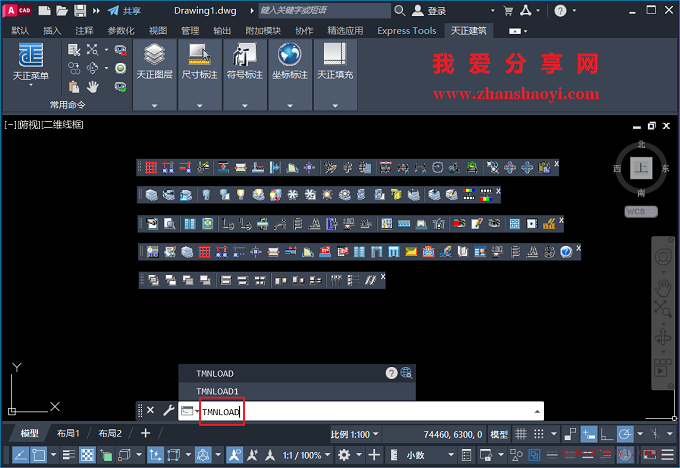Toggle snap mode dotted grid in status bar

[539, 434]
